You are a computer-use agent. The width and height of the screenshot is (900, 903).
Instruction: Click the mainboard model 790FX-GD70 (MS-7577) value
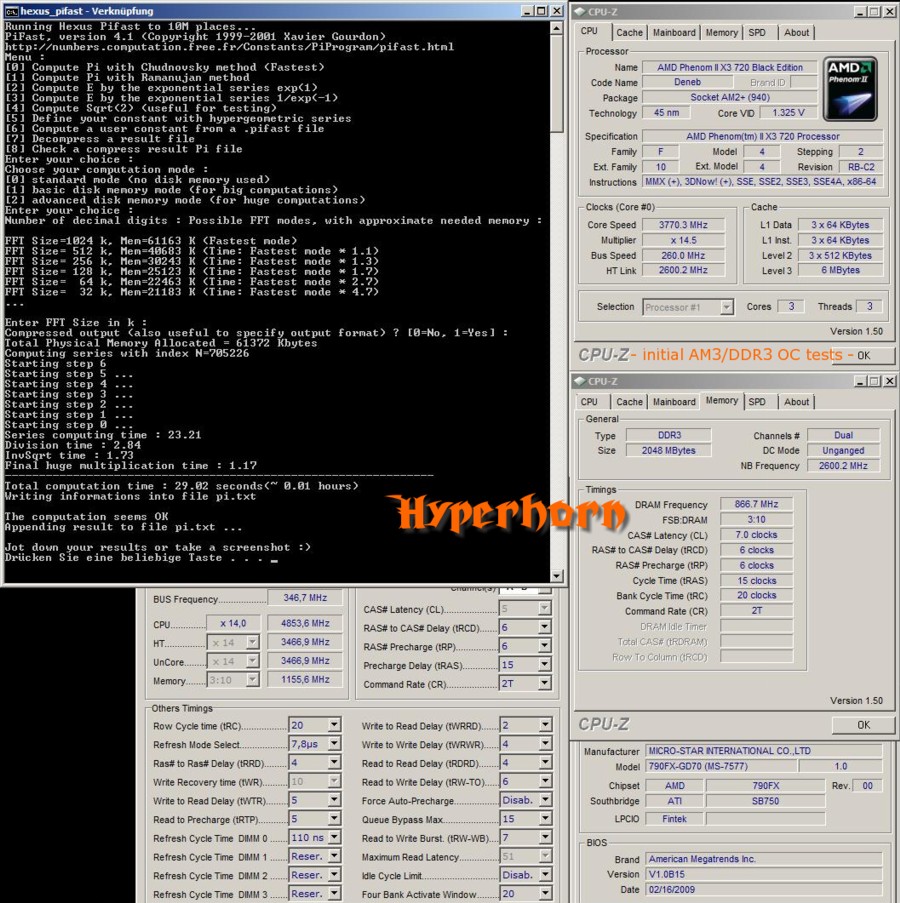click(721, 767)
